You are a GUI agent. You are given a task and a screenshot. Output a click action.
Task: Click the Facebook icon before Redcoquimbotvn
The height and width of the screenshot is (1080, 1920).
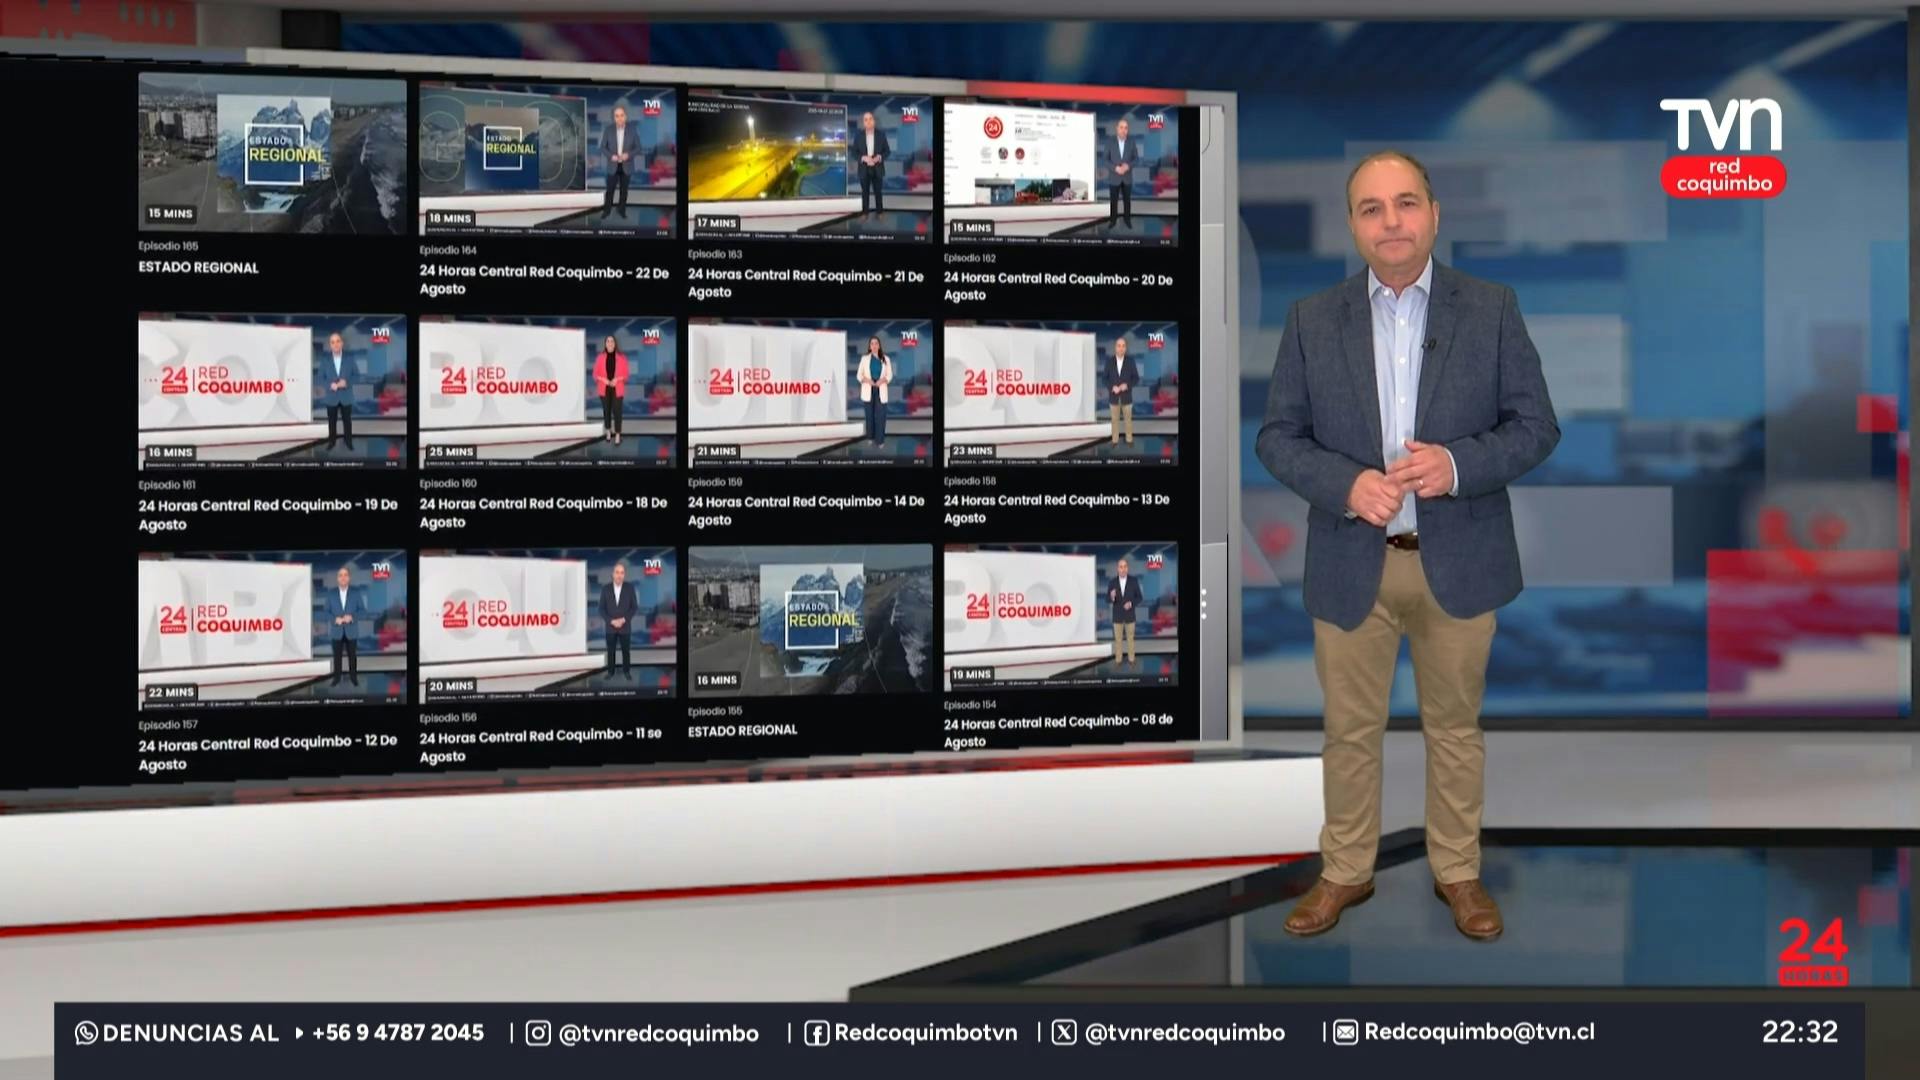[x=816, y=1033]
